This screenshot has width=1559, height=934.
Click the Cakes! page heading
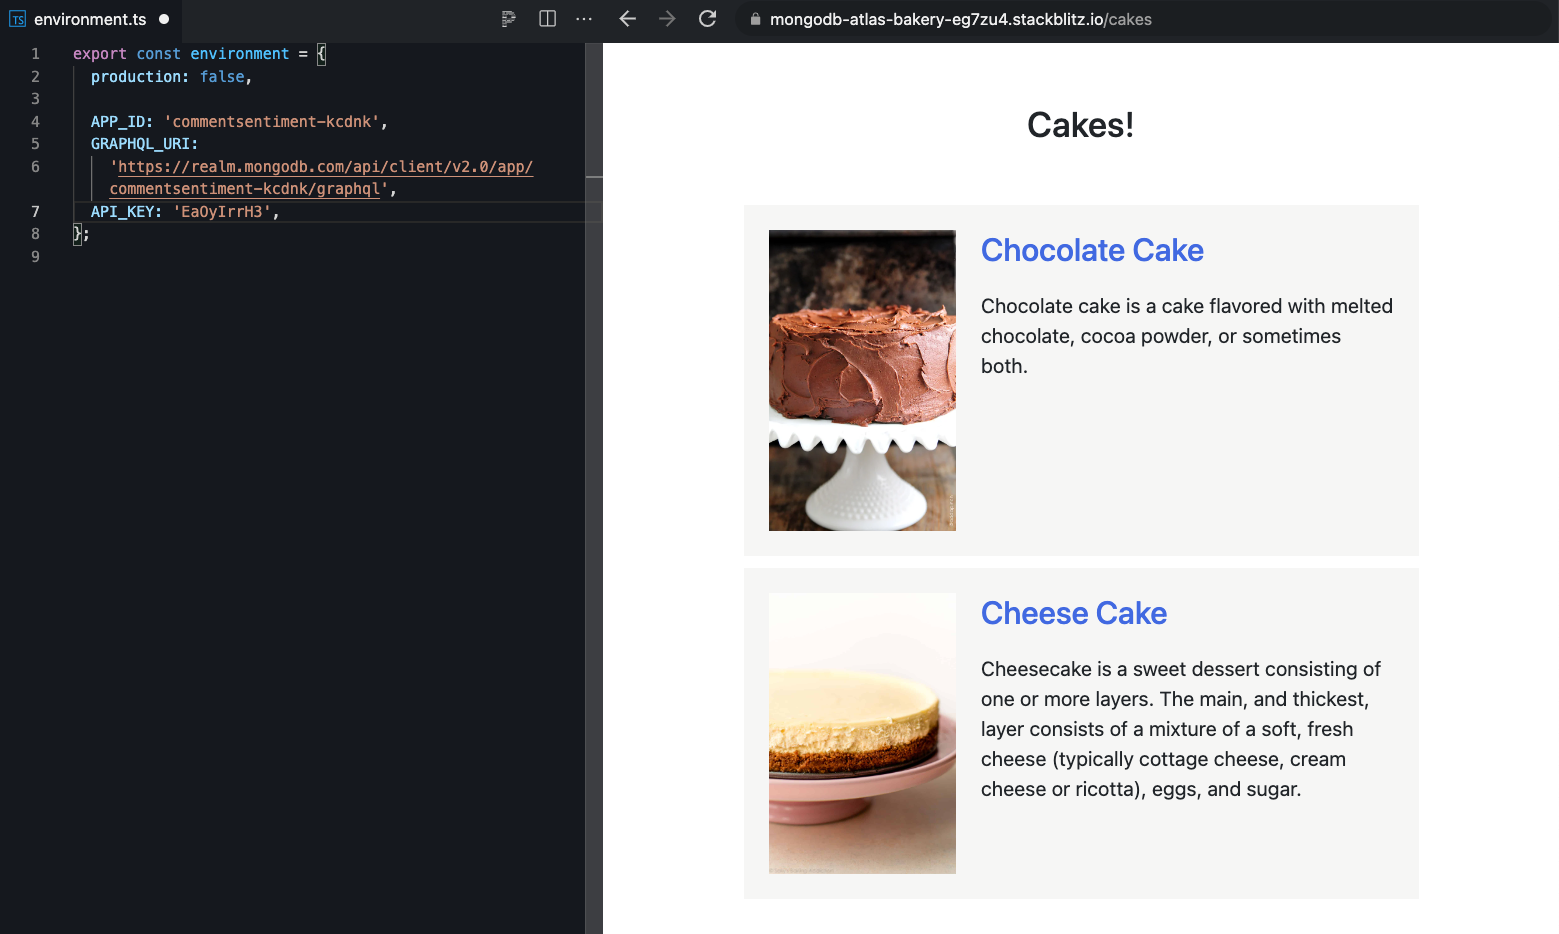pyautogui.click(x=1080, y=125)
